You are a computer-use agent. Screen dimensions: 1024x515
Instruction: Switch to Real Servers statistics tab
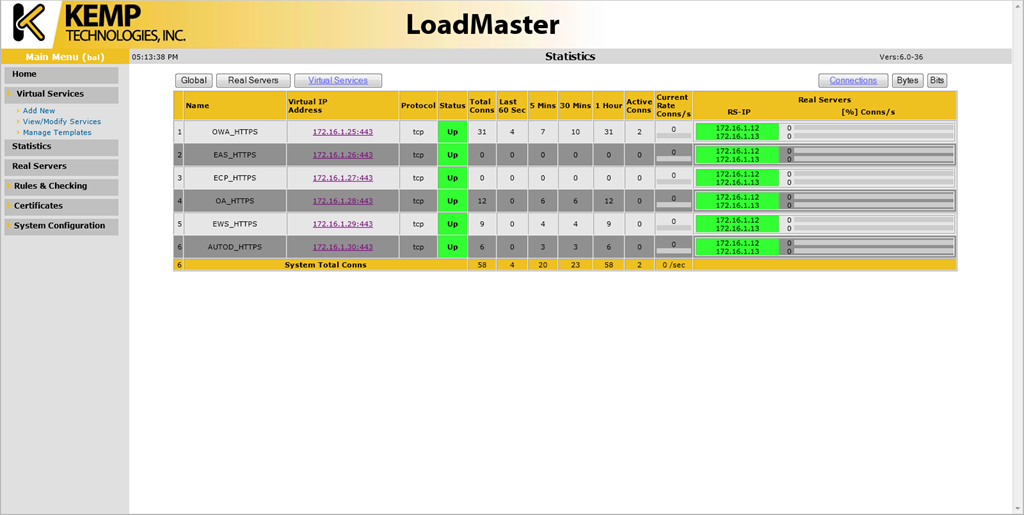pos(253,80)
